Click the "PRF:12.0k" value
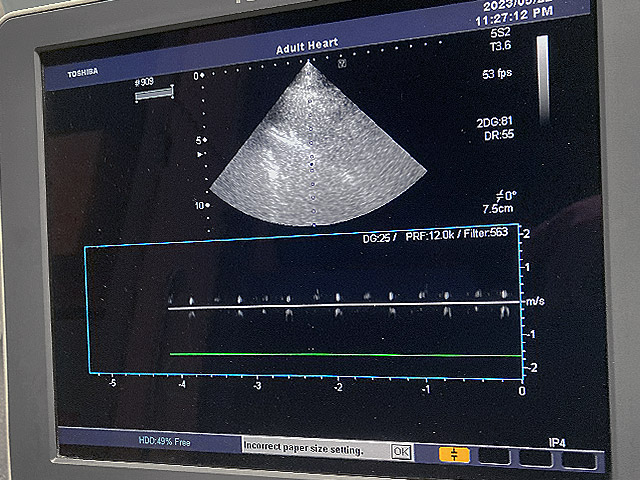Image resolution: width=640 pixels, height=480 pixels. pos(430,236)
